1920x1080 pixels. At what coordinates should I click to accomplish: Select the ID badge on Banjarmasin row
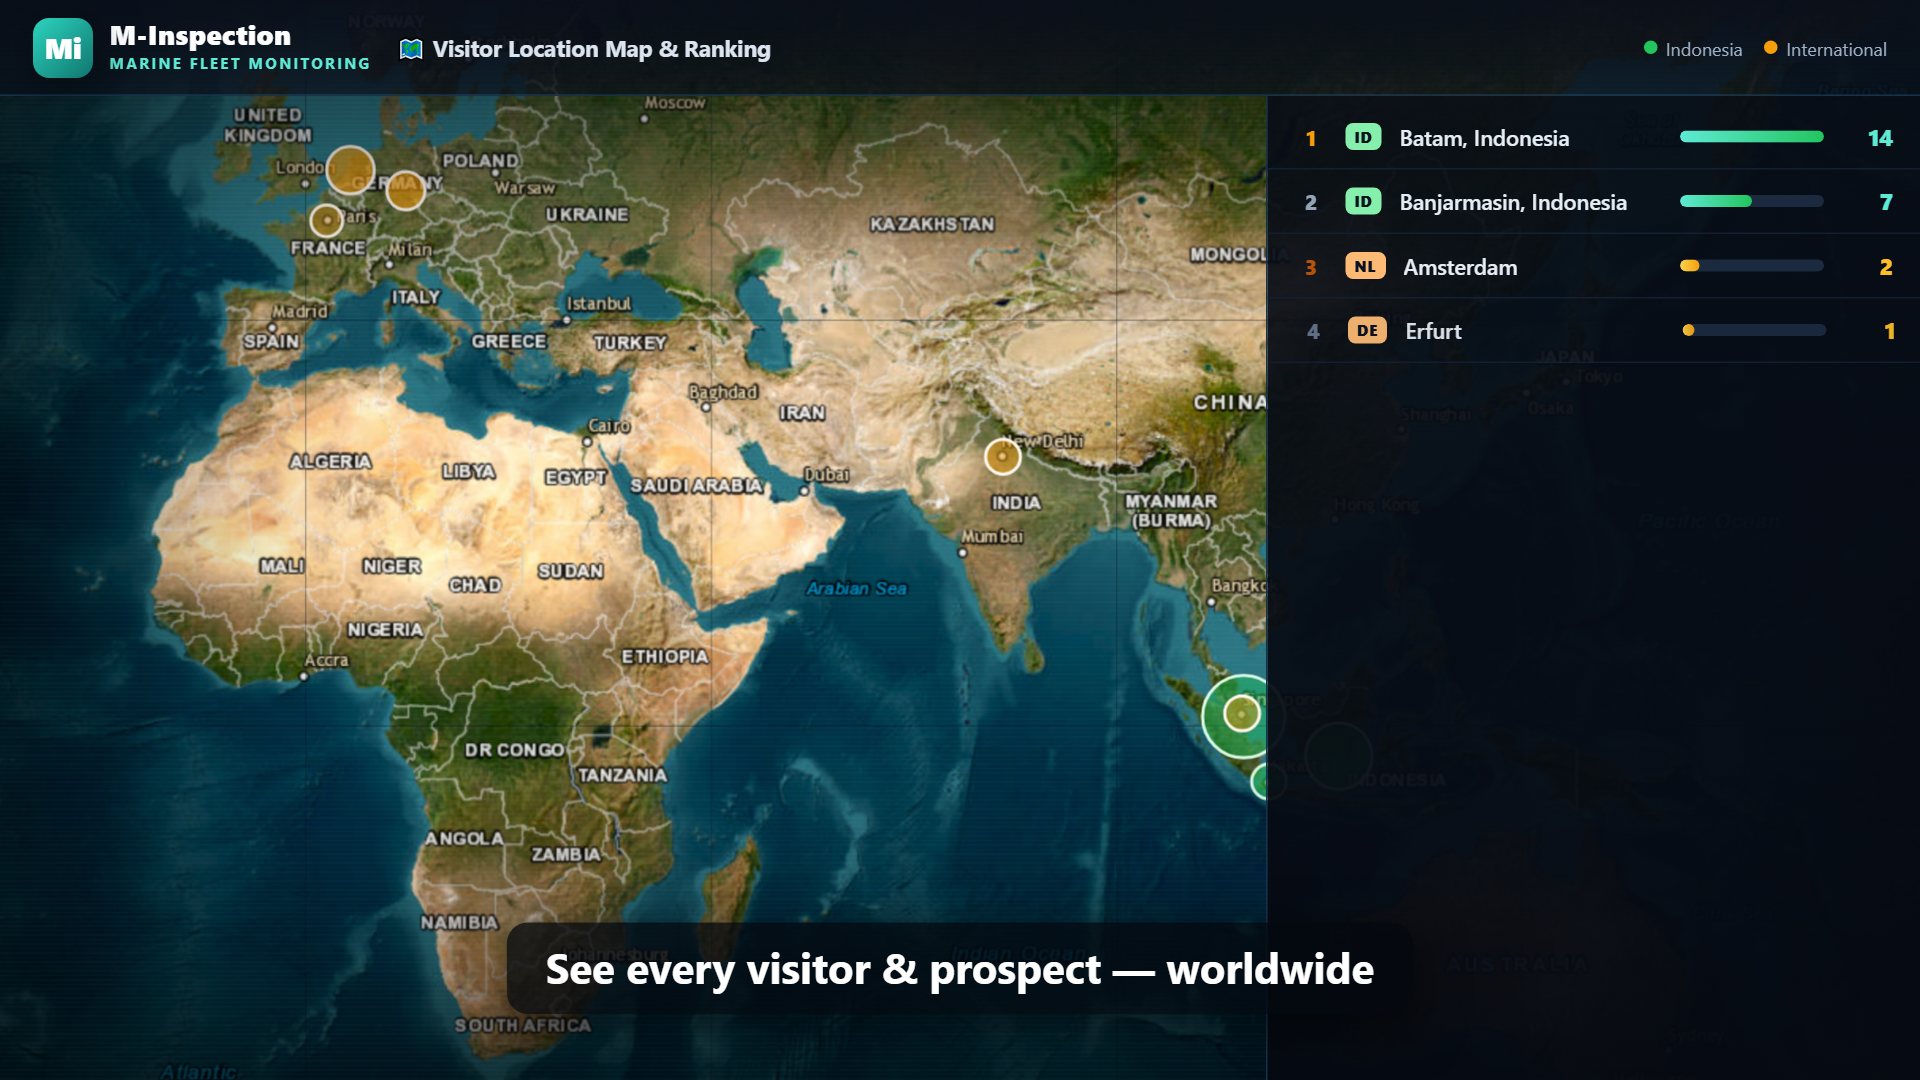(x=1363, y=201)
